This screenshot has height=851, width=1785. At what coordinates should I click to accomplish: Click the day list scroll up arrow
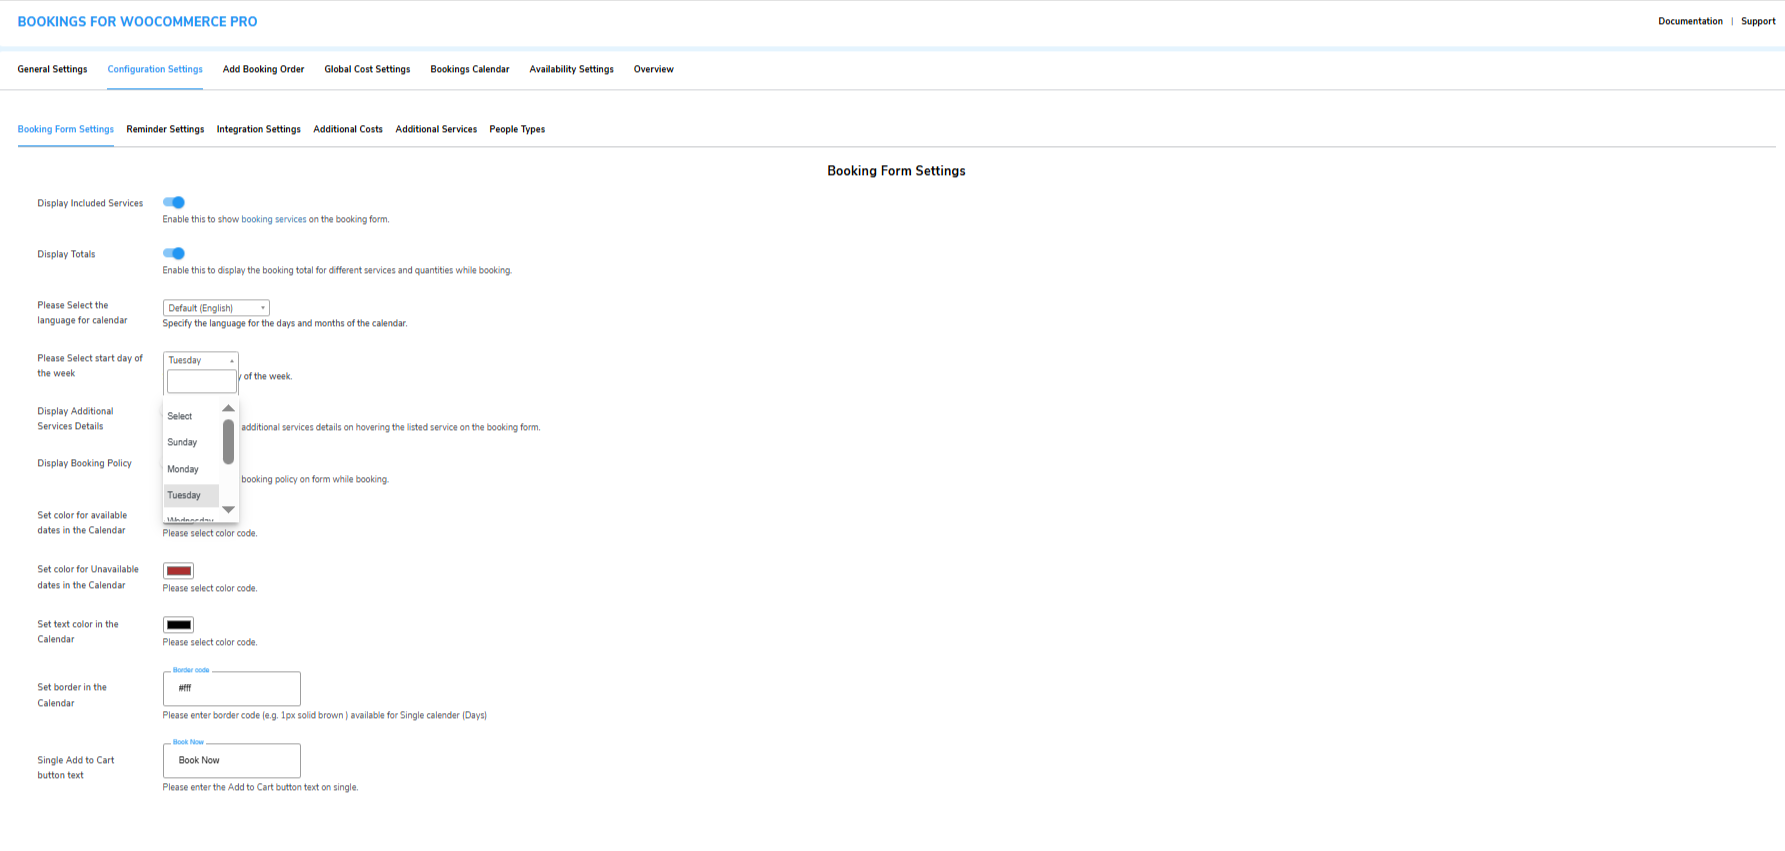click(228, 408)
